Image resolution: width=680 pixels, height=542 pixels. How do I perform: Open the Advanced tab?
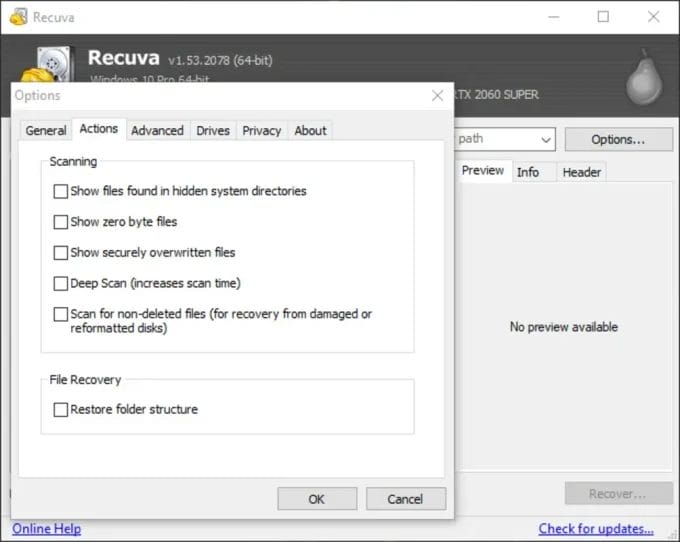coord(157,131)
